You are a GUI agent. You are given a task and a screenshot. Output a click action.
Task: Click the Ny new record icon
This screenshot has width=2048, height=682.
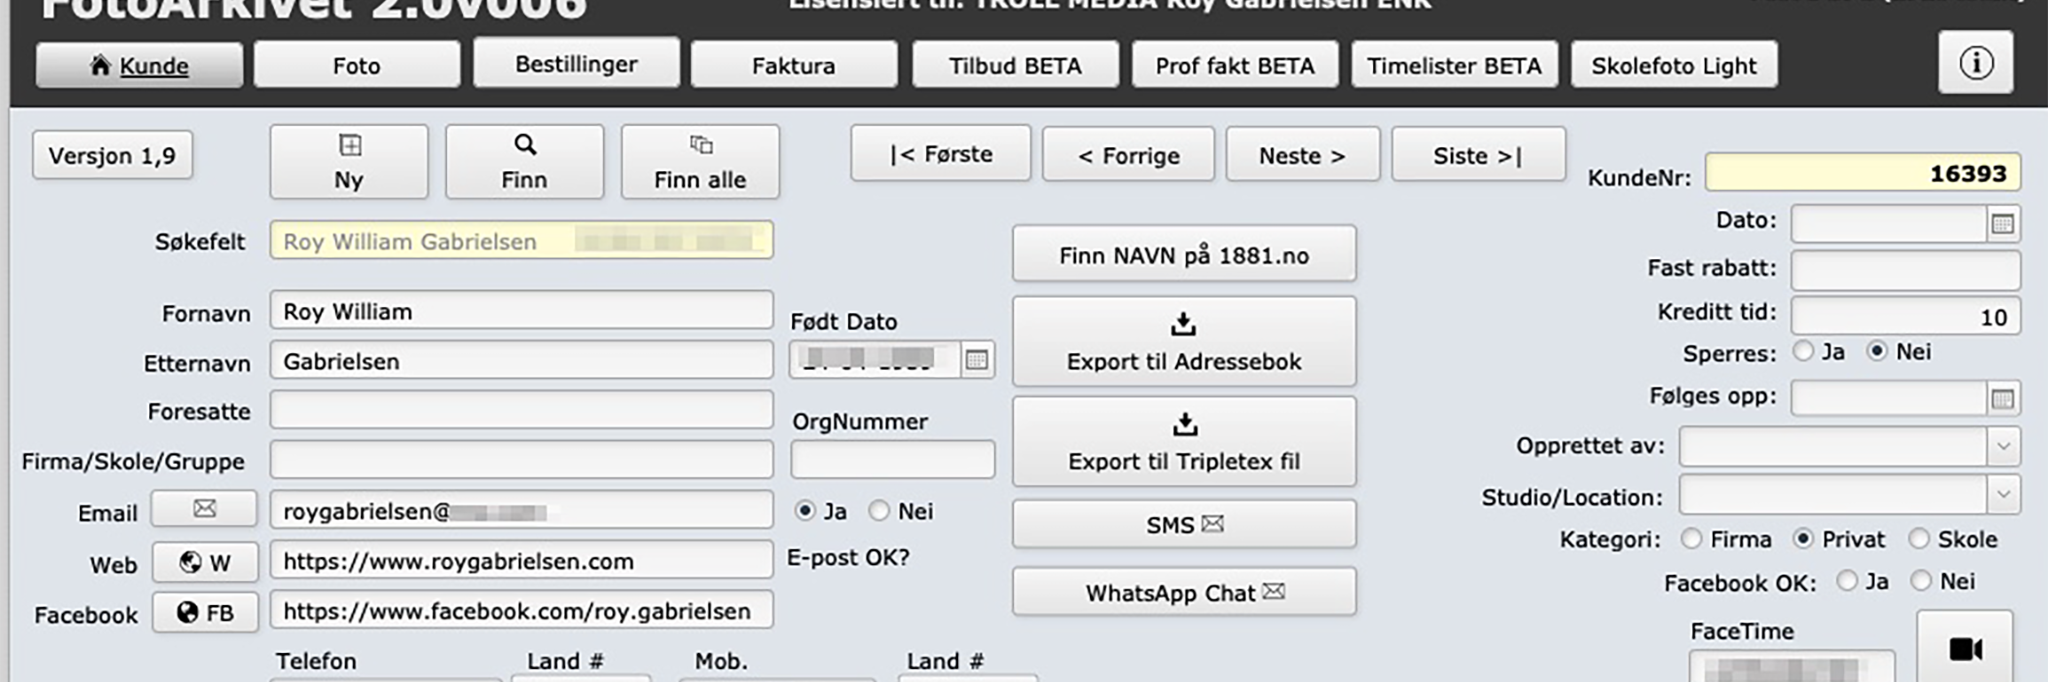[x=349, y=162]
